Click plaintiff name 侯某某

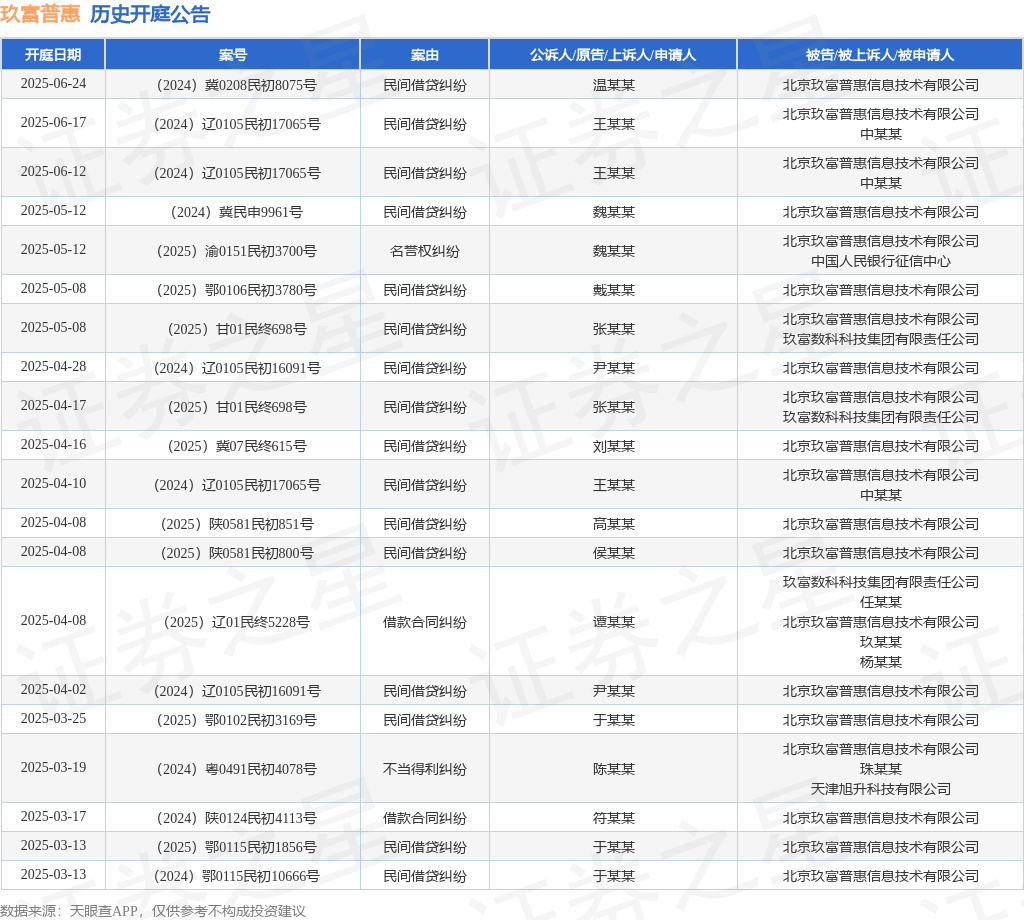point(613,554)
